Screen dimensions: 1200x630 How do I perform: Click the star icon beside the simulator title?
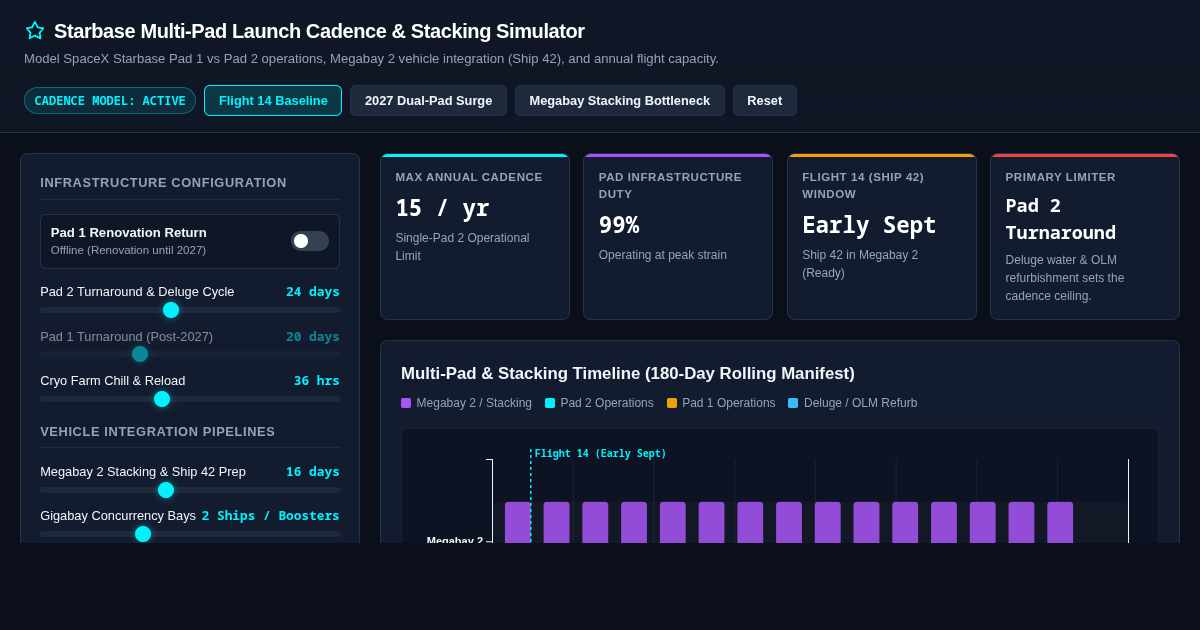click(35, 31)
